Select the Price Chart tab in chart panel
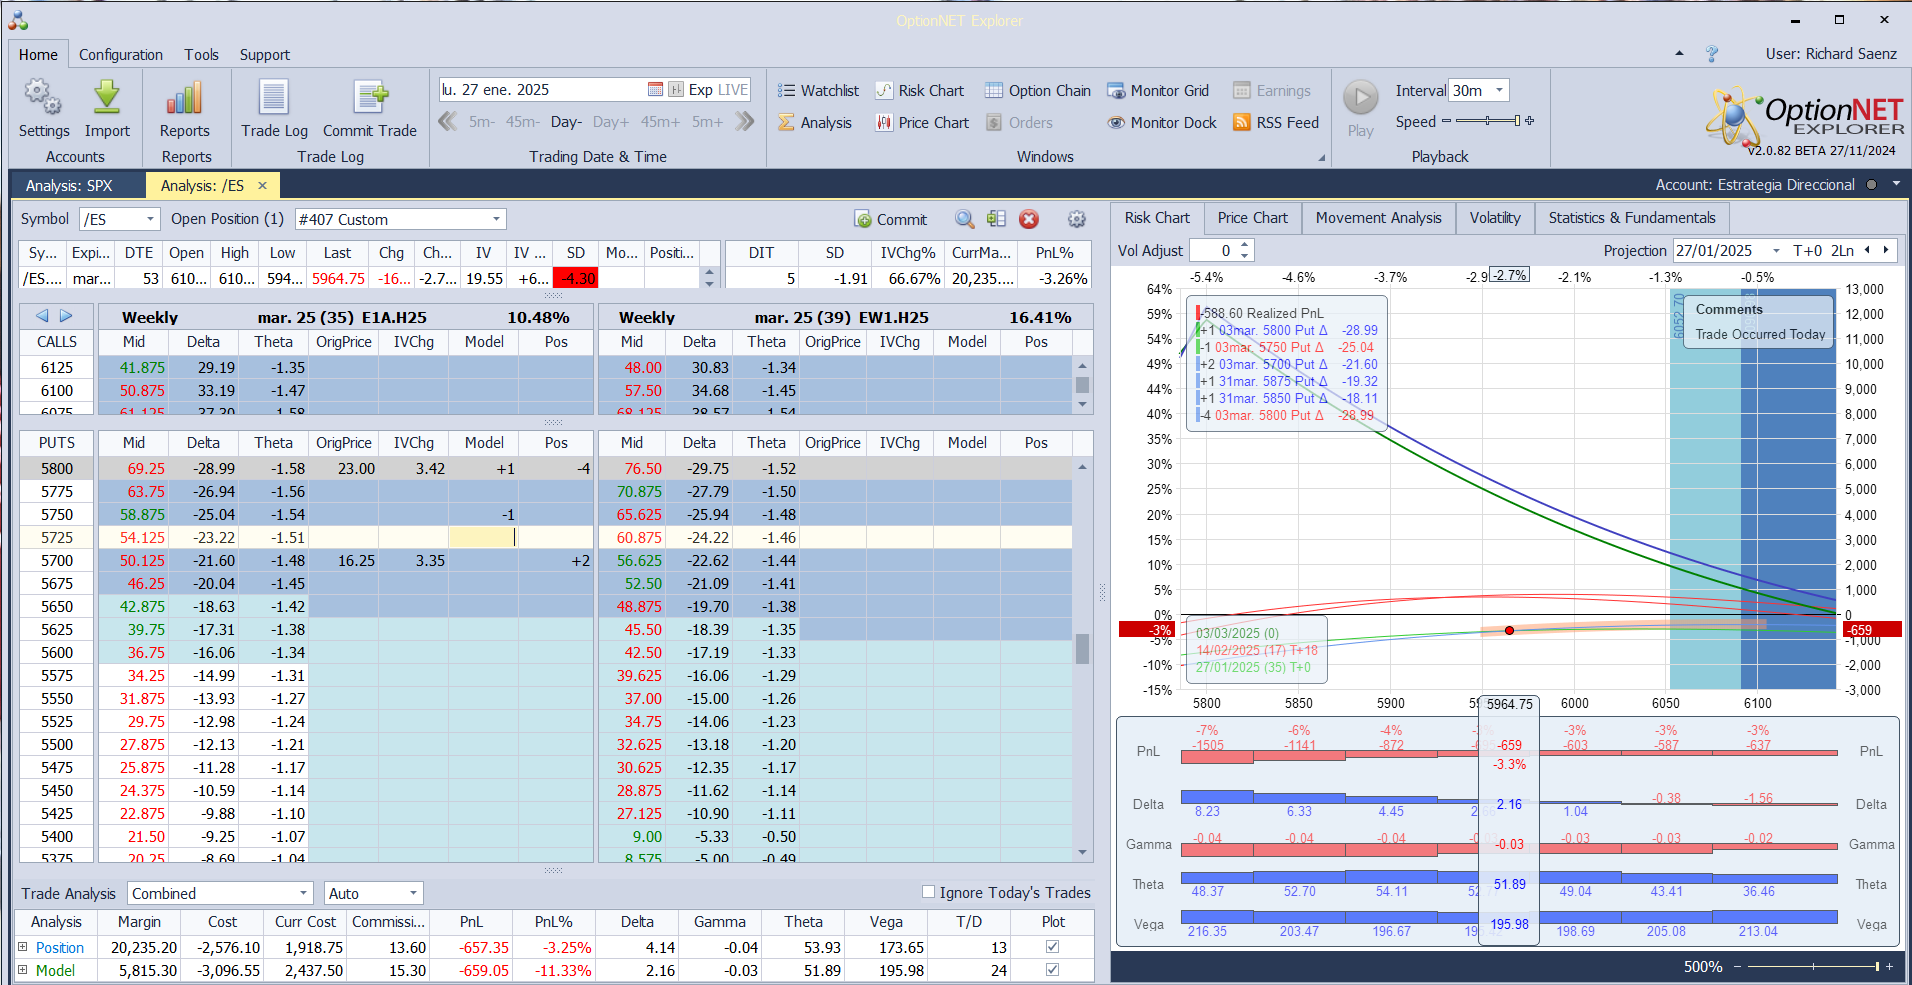The image size is (1912, 985). [x=1252, y=218]
